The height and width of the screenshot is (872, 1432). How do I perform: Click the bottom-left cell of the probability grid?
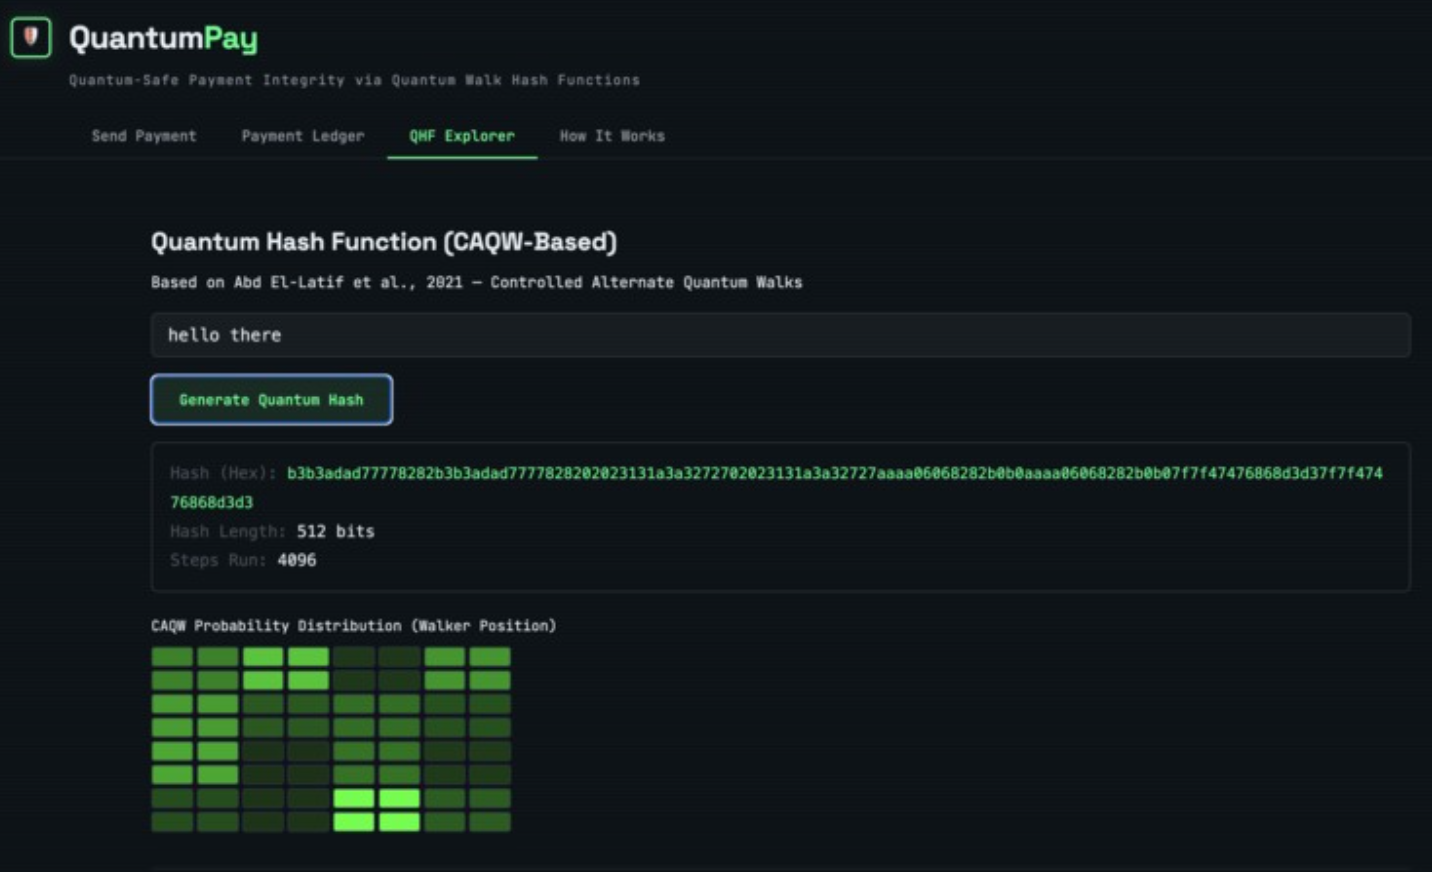[x=172, y=822]
